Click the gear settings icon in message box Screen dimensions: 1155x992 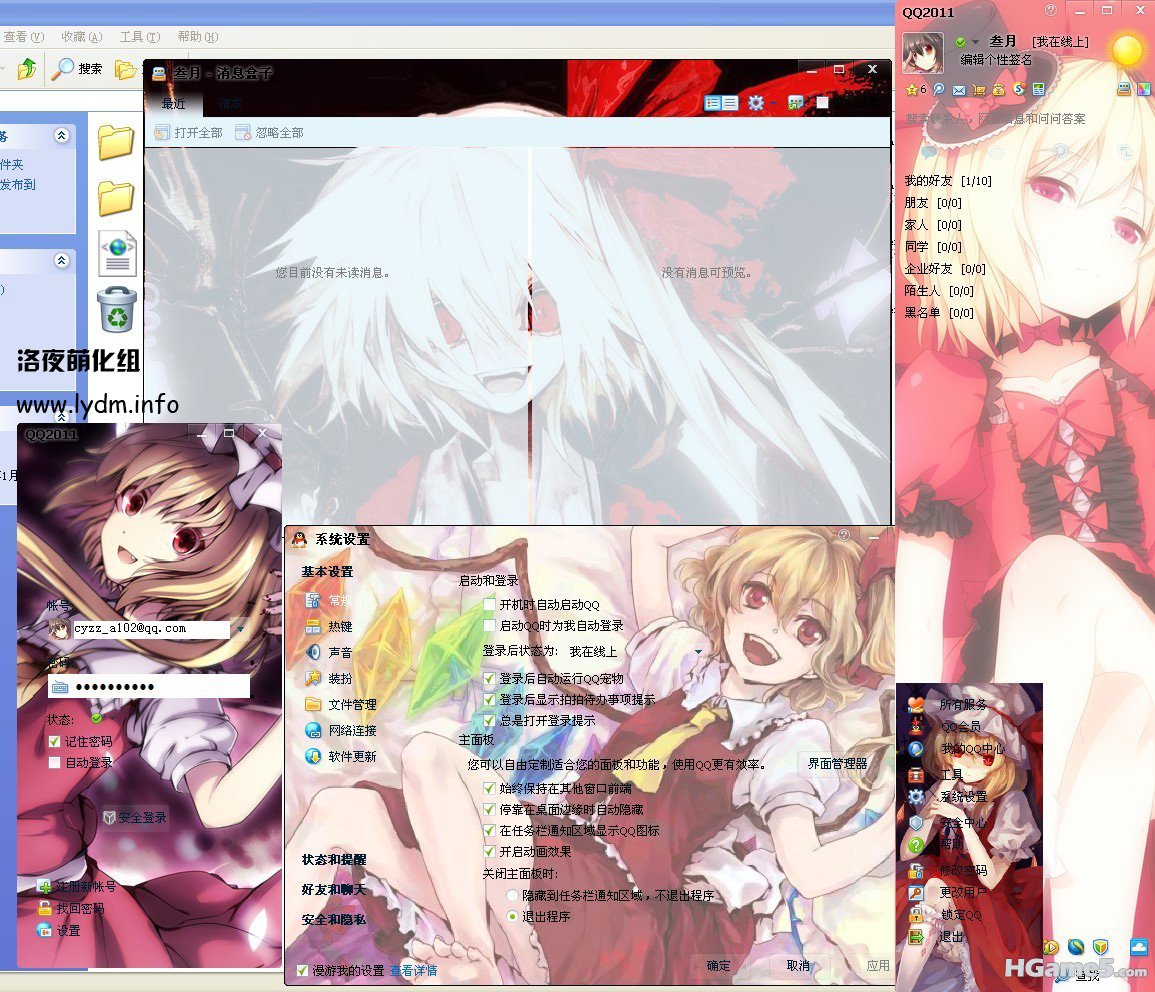pos(756,103)
